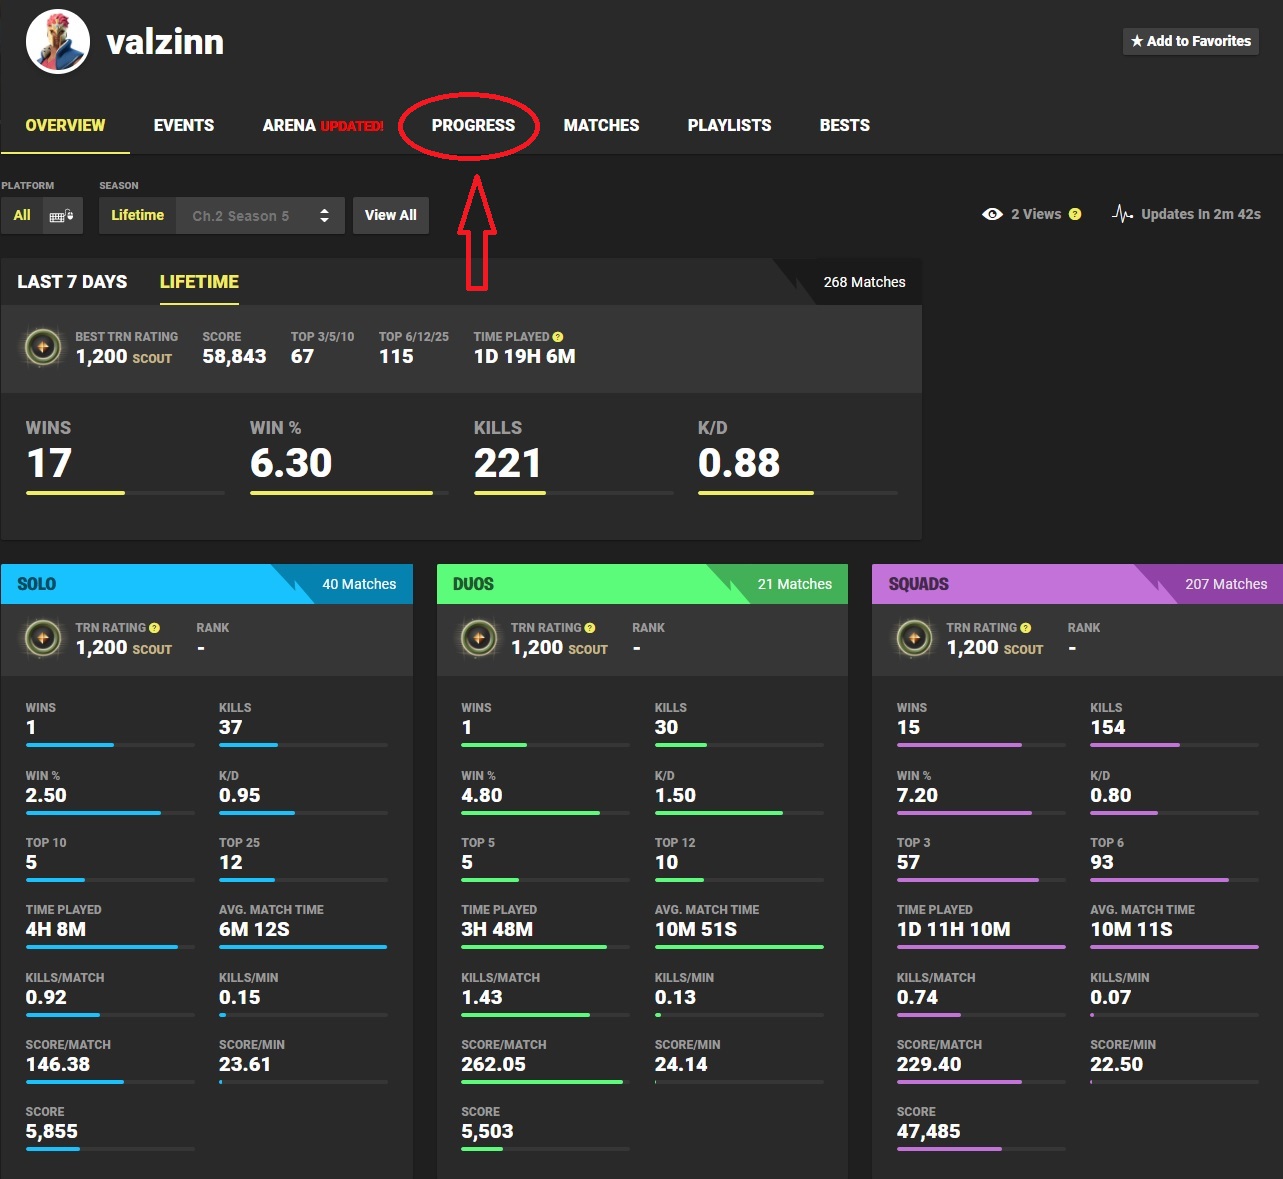Click the Duos TRN rating badge icon
Viewport: 1283px width, 1179px height.
pyautogui.click(x=479, y=638)
